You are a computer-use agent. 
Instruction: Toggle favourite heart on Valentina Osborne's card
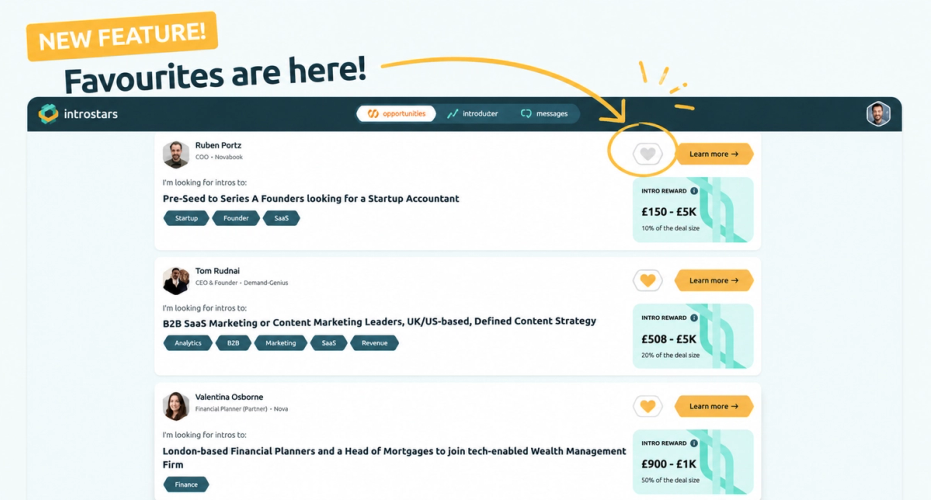click(x=647, y=406)
